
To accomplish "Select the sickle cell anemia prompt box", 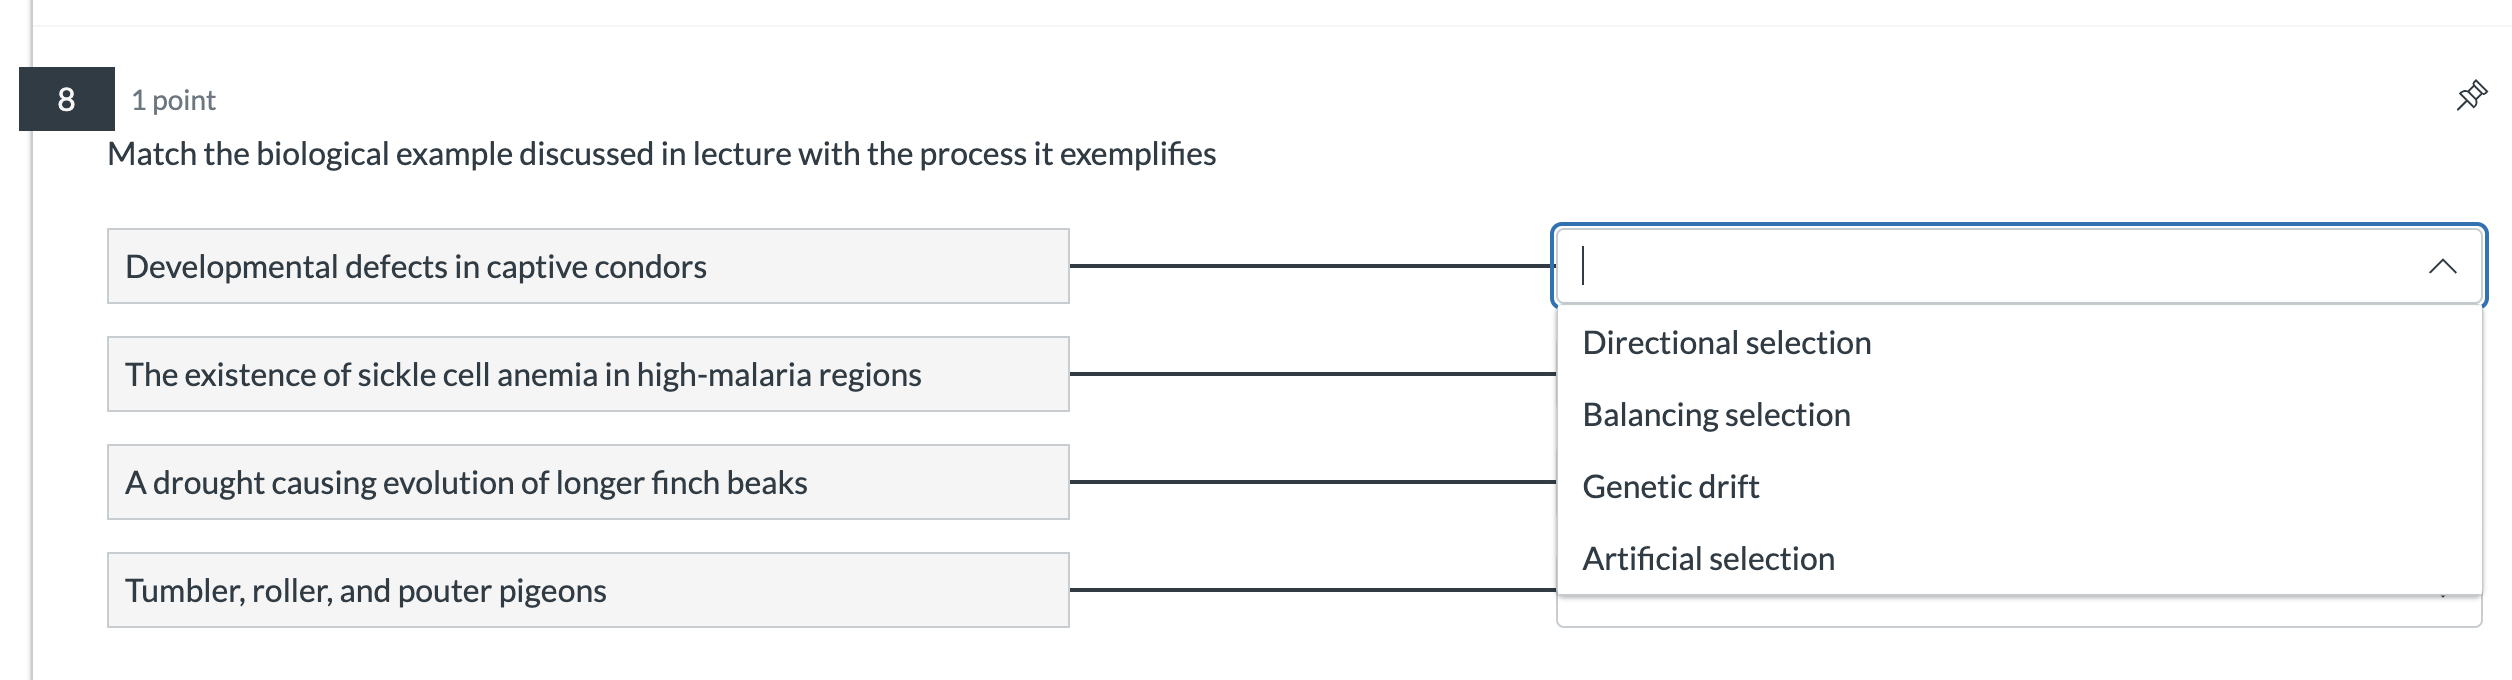I will (588, 374).
